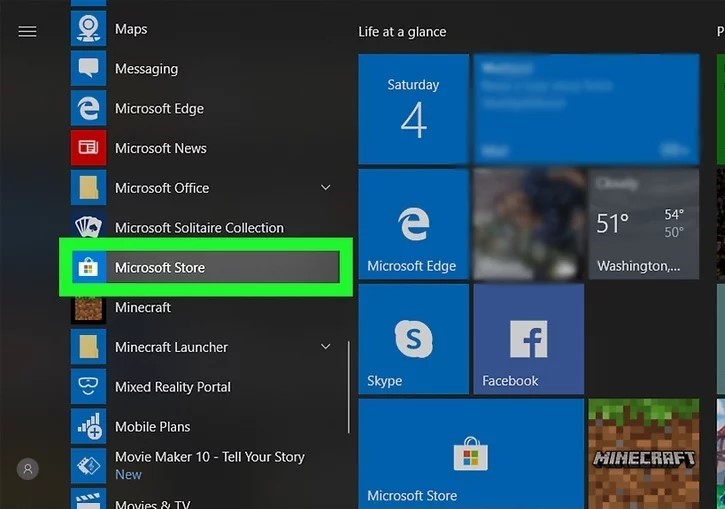The width and height of the screenshot is (725, 509).
Task: Open the Microsoft Store tile
Action: tap(471, 454)
